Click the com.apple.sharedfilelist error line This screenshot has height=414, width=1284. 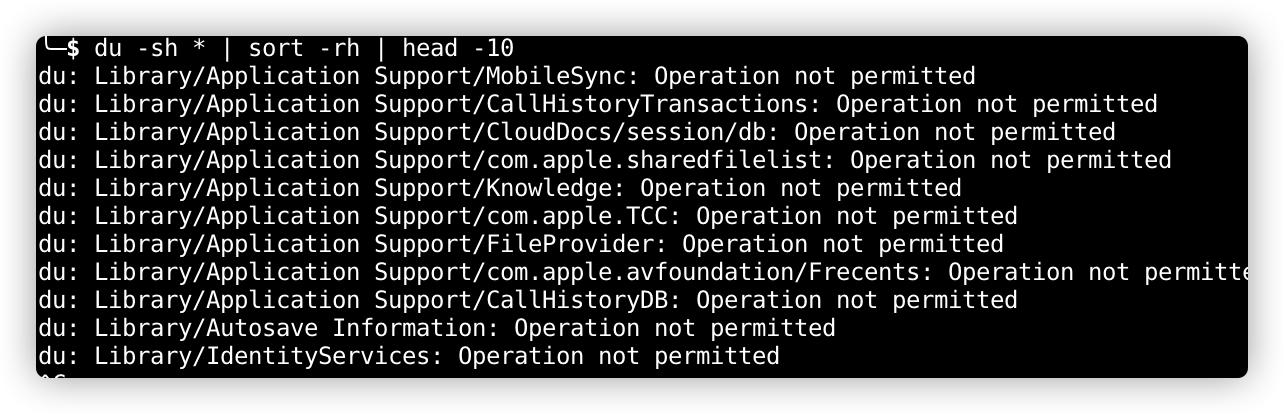point(604,160)
